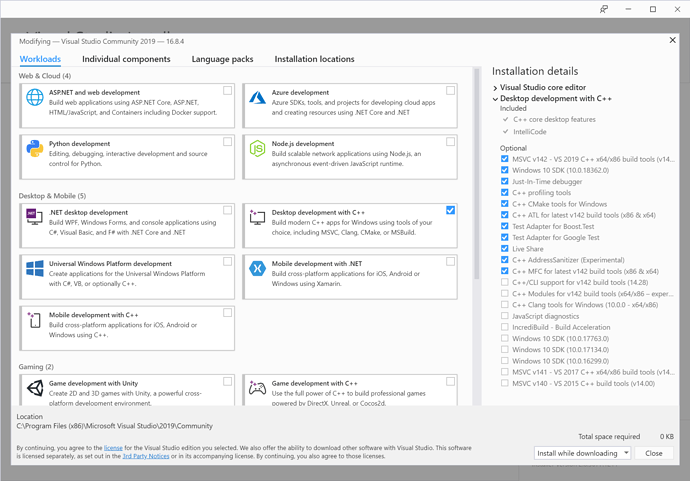Check the Azure development workload box
This screenshot has height=481, width=690.
(450, 90)
